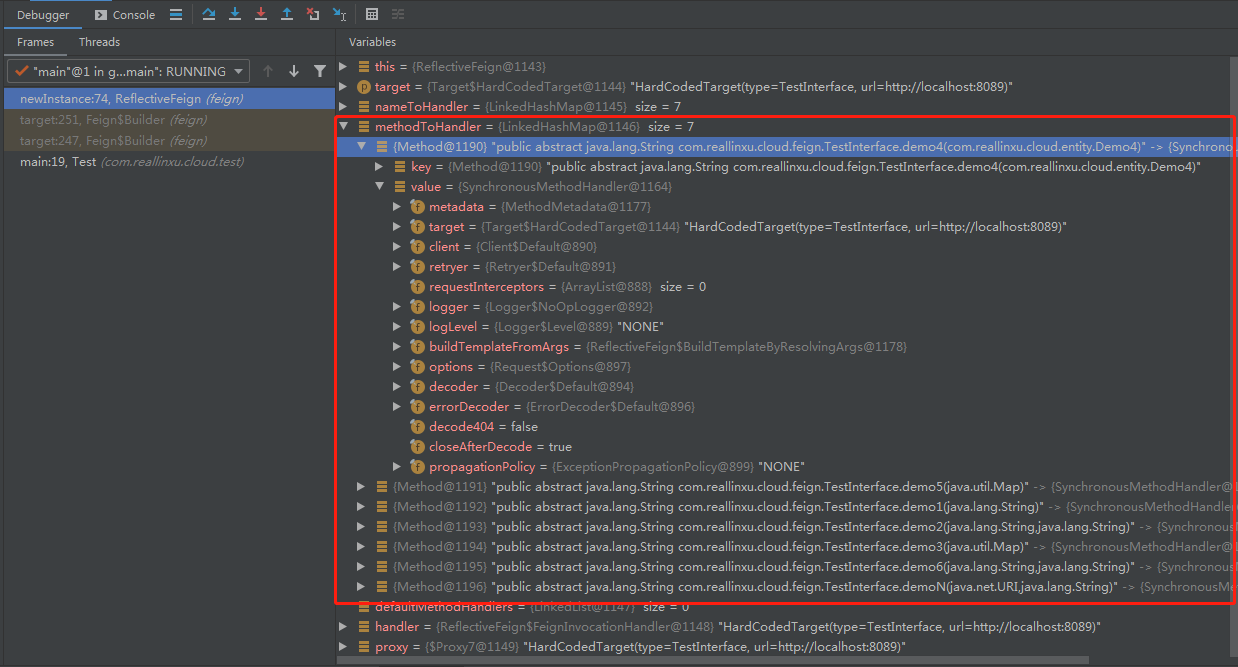1238x667 pixels.
Task: Click the Show Execution Point icon
Action: 176,15
